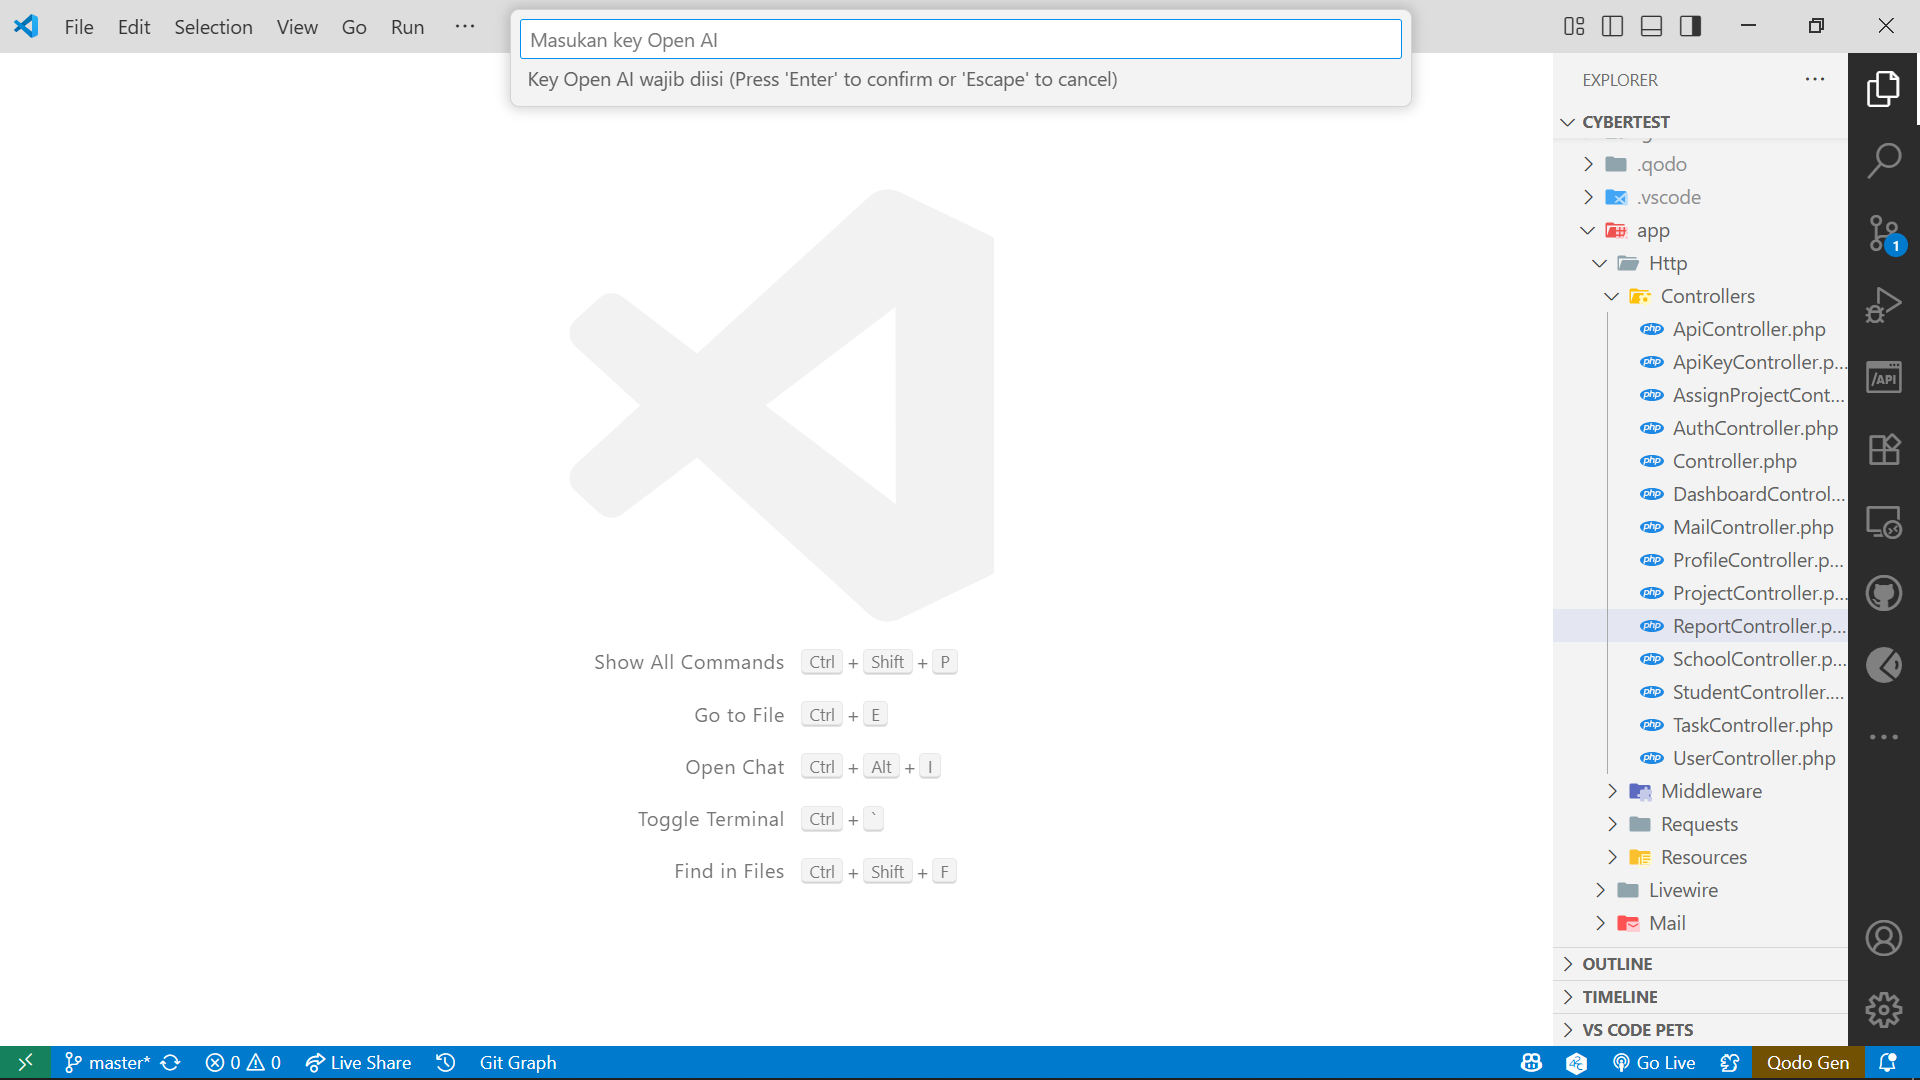
Task: Open the GitHub icon in activity bar
Action: pyautogui.click(x=1884, y=594)
